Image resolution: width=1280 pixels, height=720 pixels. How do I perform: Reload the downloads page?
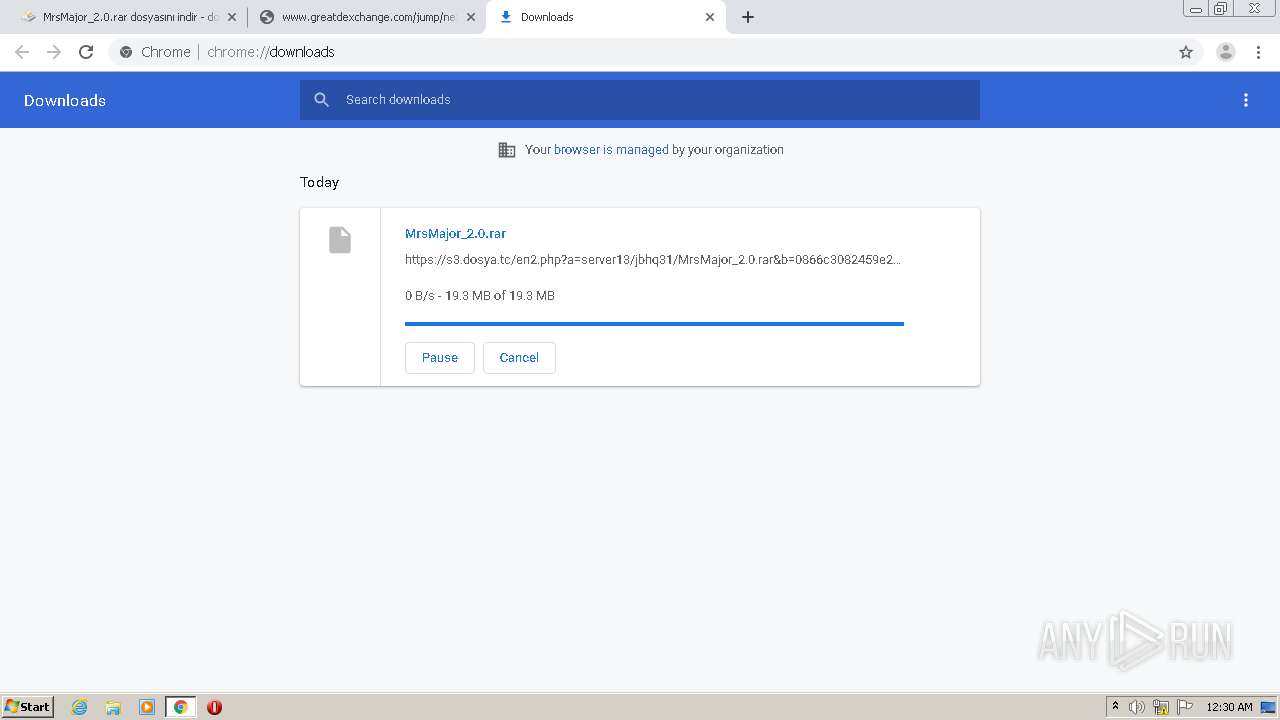point(86,52)
